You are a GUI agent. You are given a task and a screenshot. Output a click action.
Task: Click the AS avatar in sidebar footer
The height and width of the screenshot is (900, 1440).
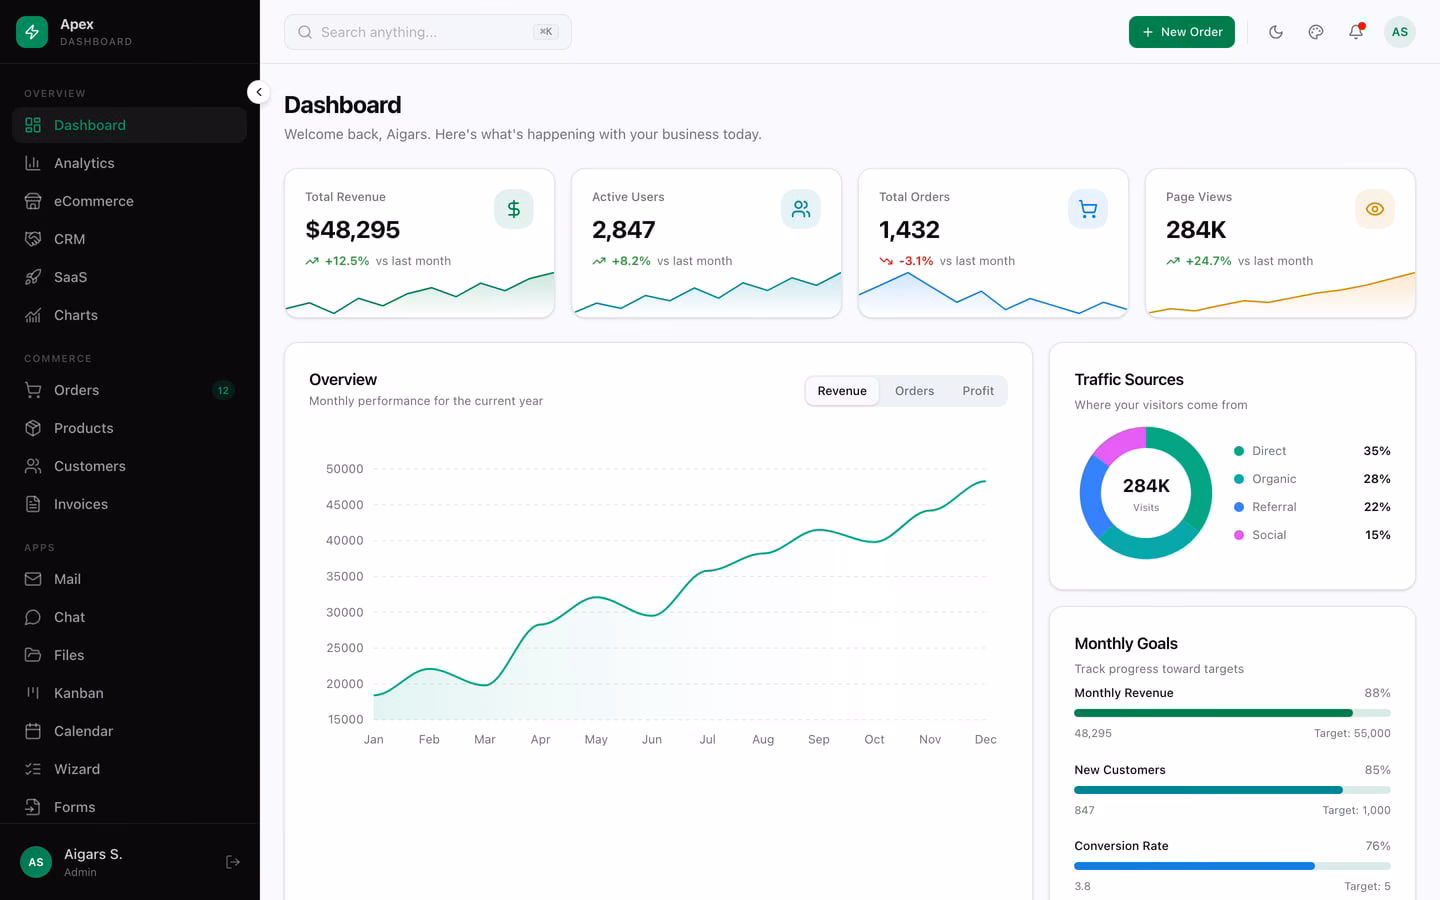[x=36, y=862]
